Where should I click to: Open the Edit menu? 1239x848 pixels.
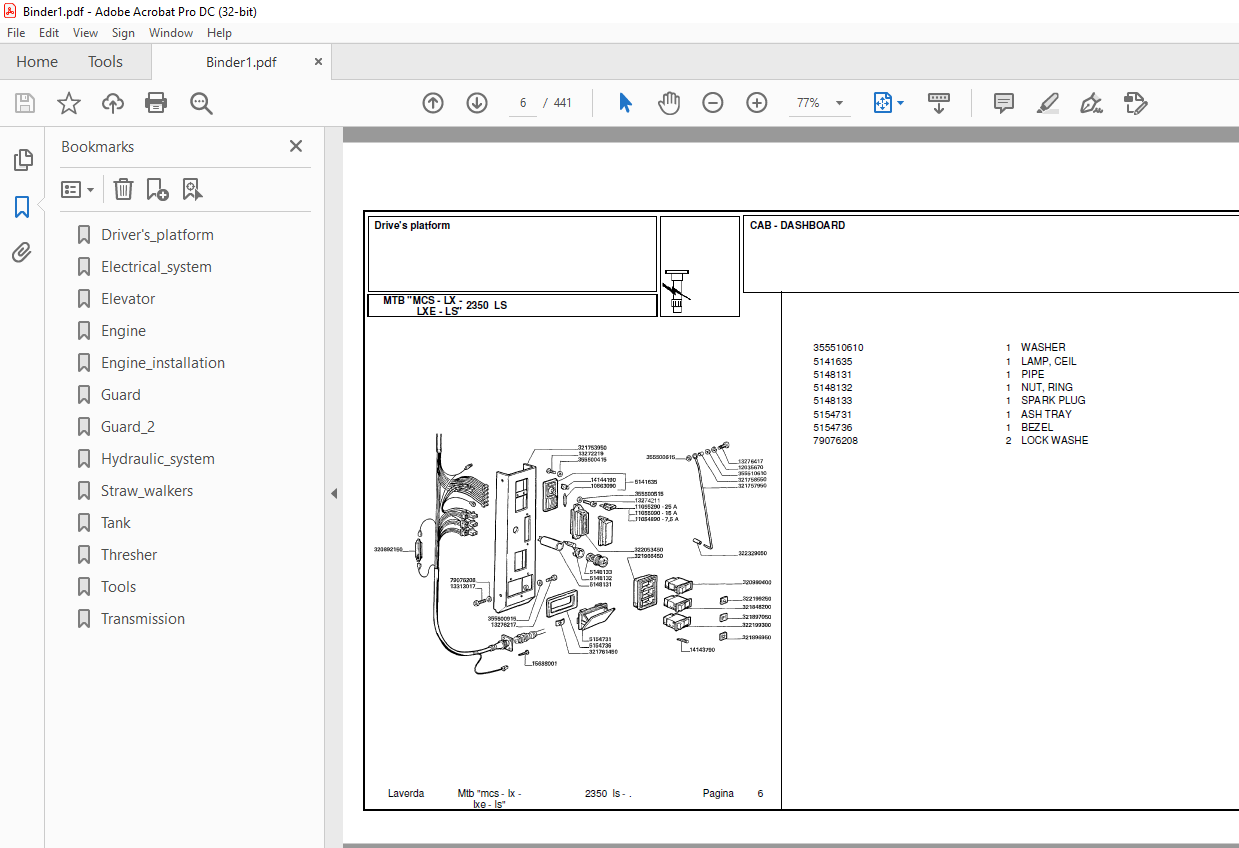[49, 33]
